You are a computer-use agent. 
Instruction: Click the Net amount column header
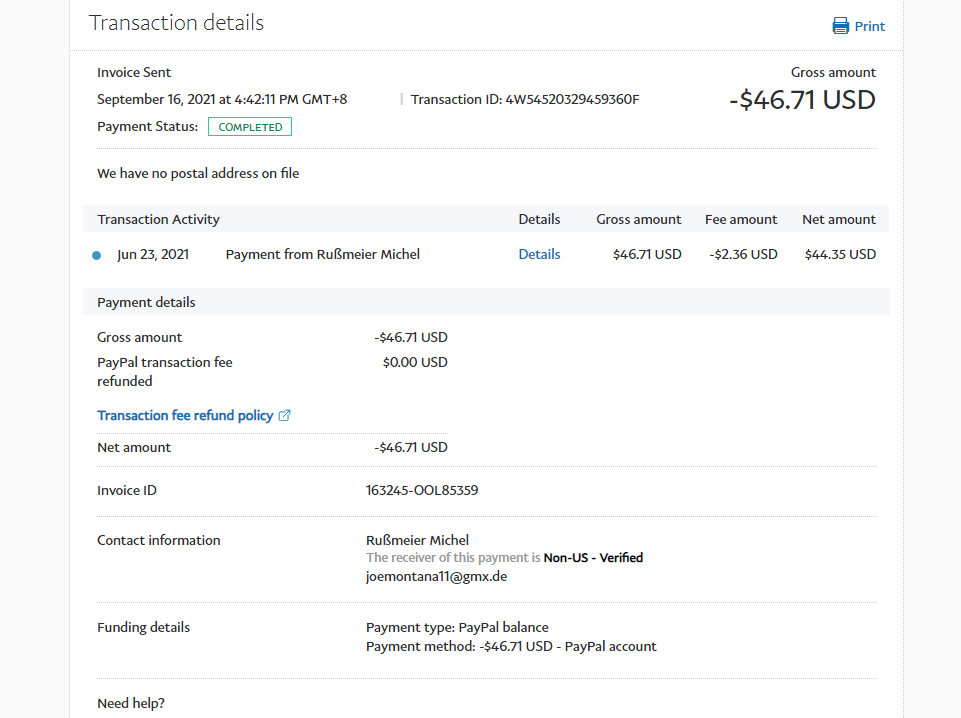click(838, 219)
